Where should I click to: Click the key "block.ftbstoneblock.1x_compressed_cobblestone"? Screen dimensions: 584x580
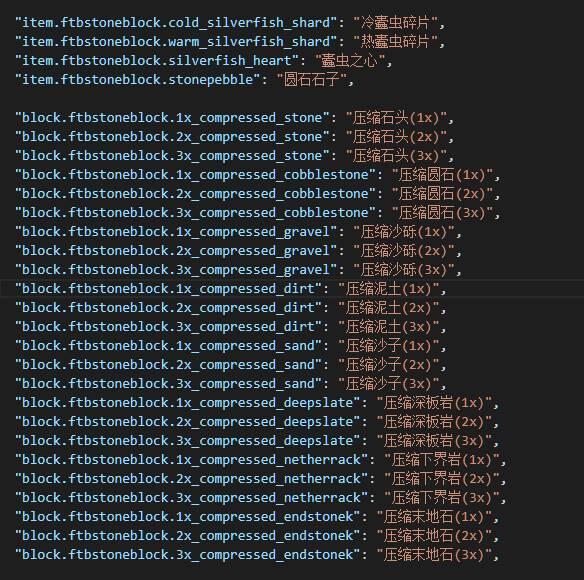(196, 175)
